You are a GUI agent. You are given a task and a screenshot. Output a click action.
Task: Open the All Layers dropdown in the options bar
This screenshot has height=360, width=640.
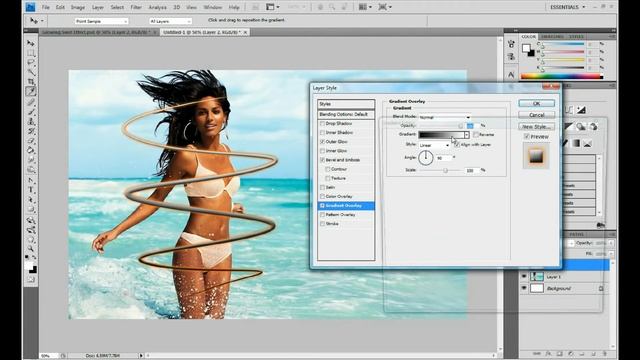tap(170, 21)
